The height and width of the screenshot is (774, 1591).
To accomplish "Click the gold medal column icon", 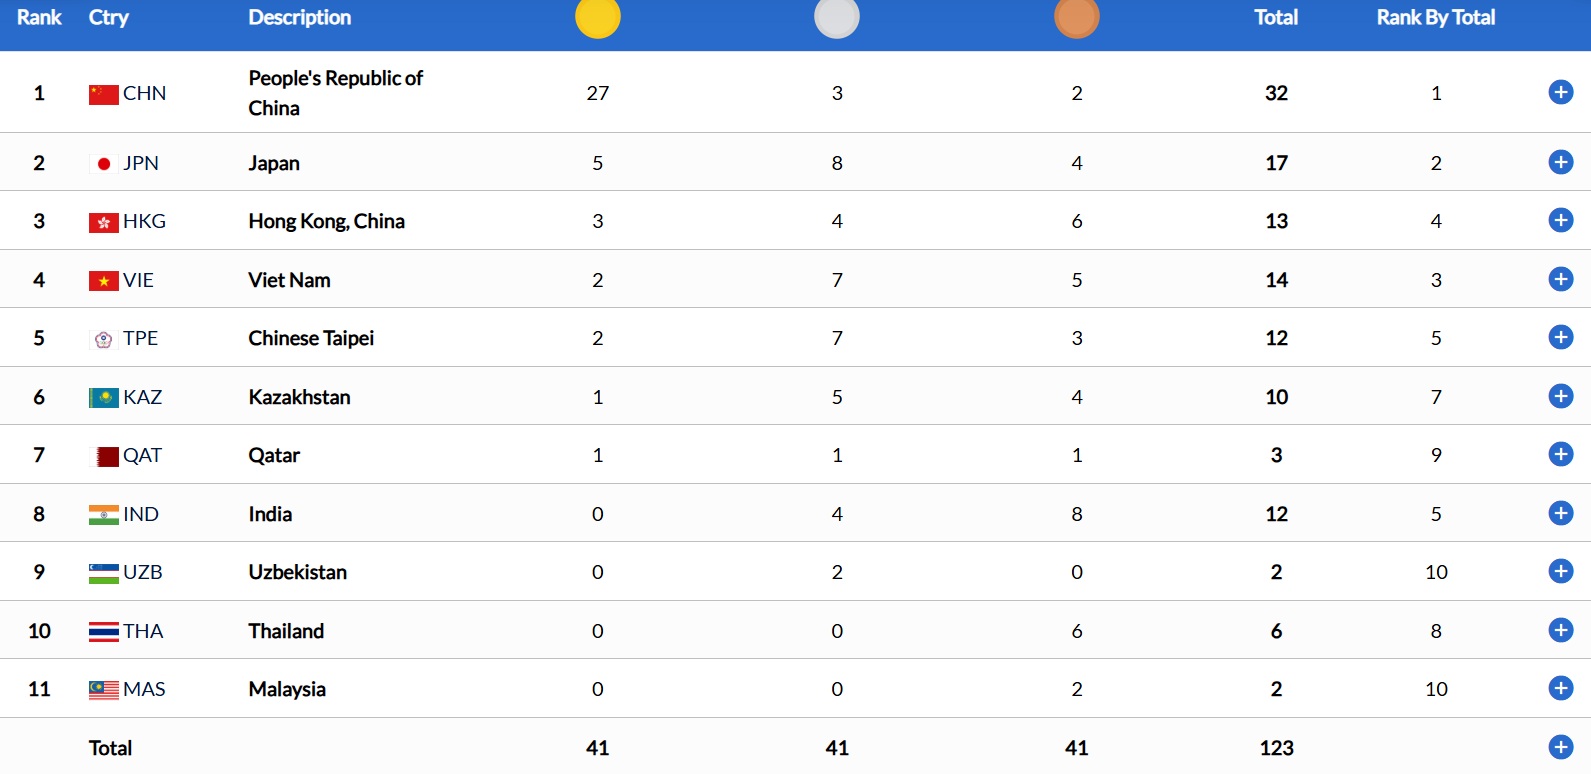I will pyautogui.click(x=598, y=18).
